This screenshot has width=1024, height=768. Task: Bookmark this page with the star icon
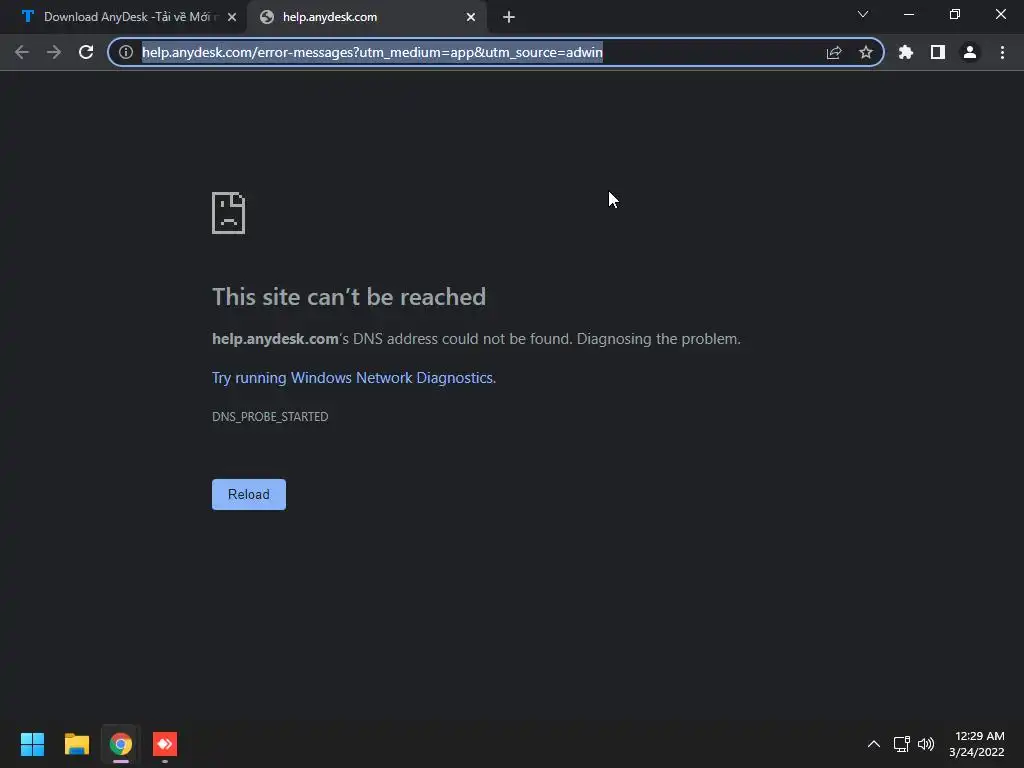pos(866,52)
